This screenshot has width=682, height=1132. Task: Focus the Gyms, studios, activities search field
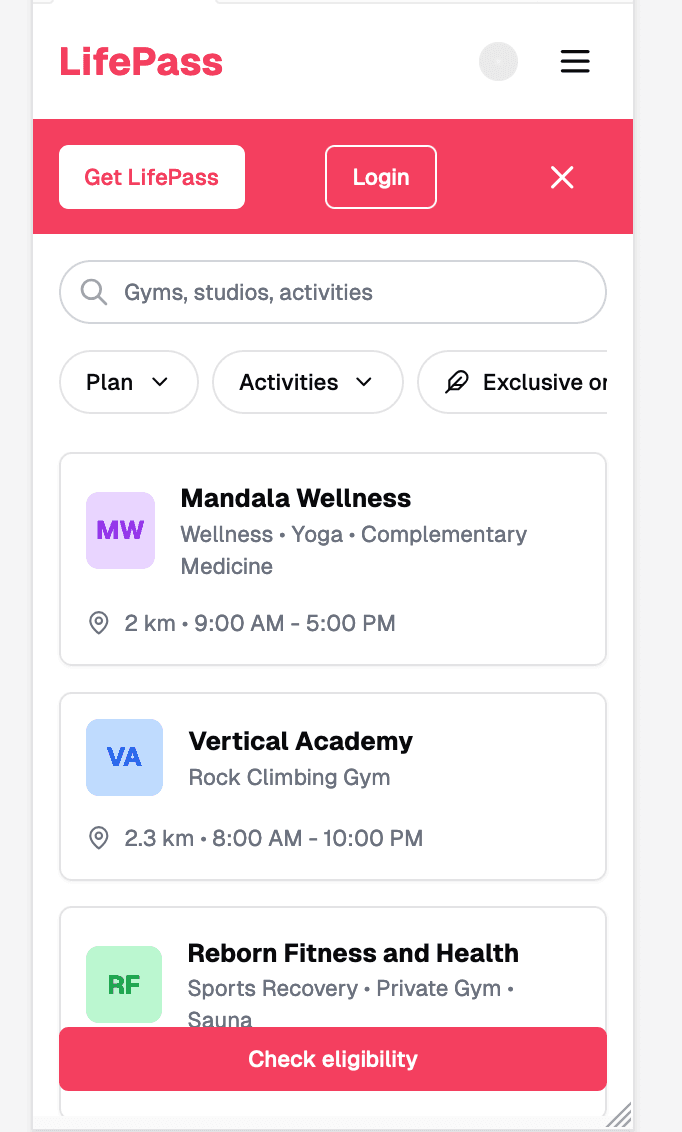(333, 292)
